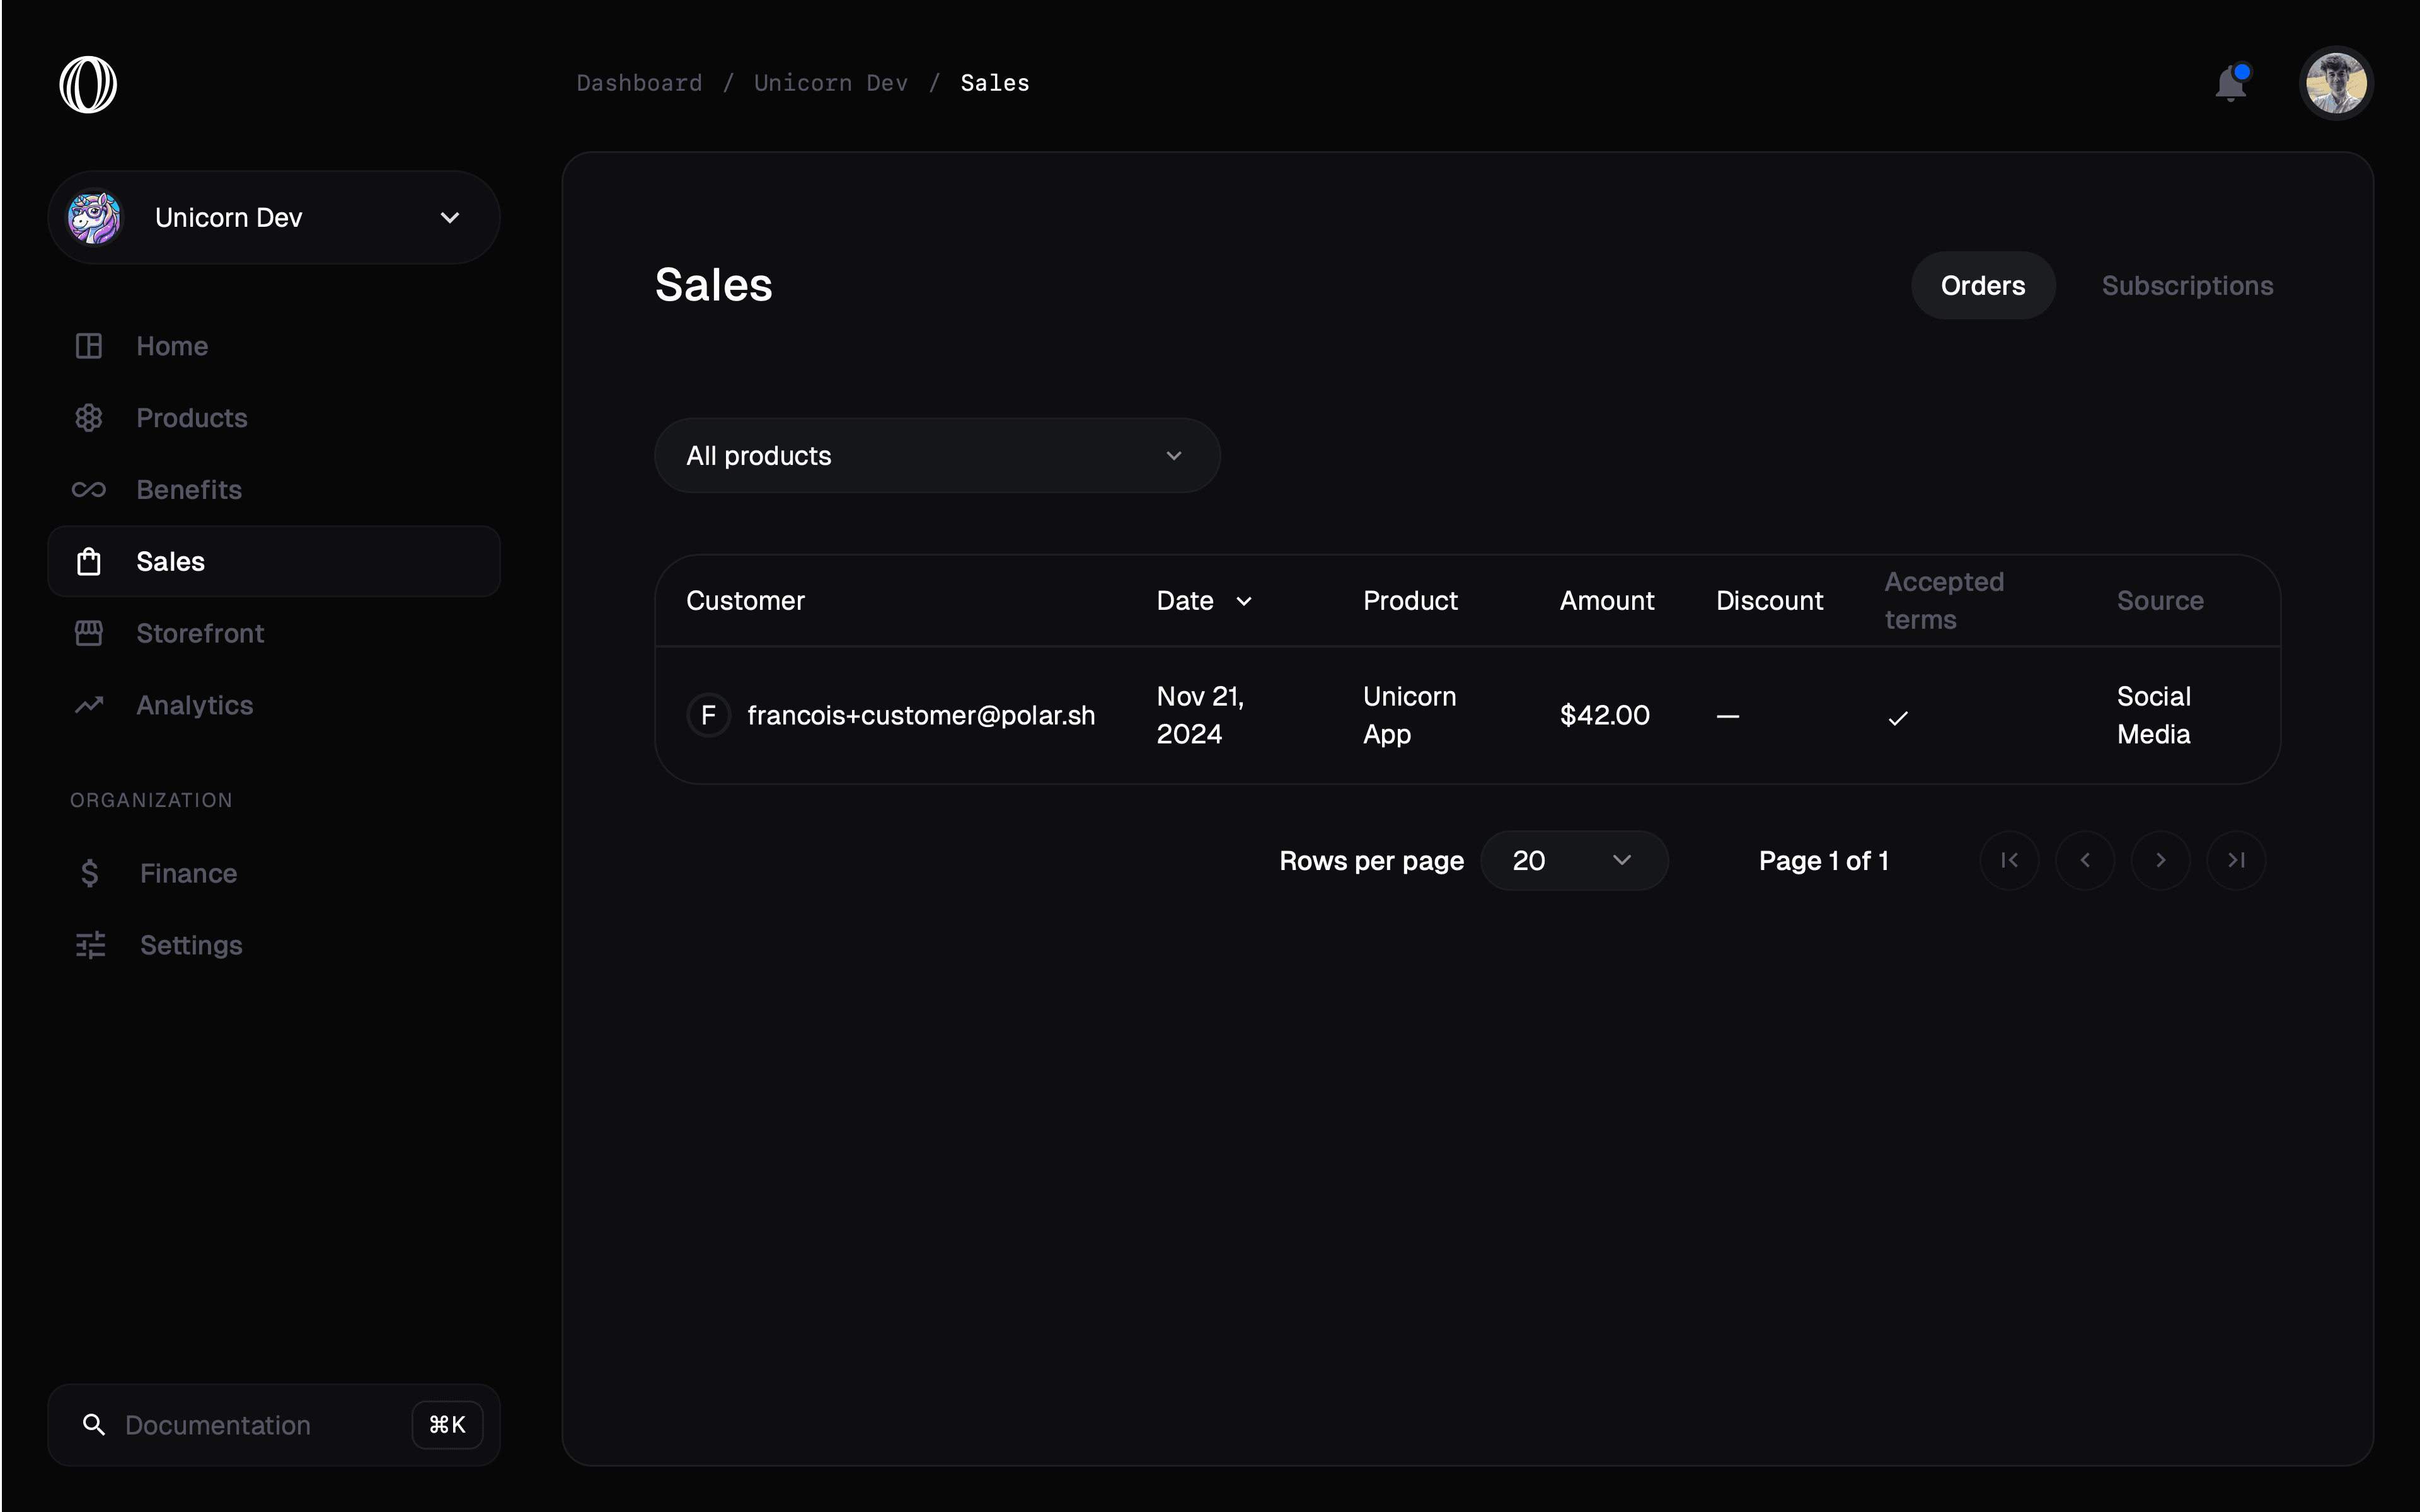The image size is (2420, 1512).
Task: Click the Storefront sidebar icon
Action: pyautogui.click(x=89, y=633)
